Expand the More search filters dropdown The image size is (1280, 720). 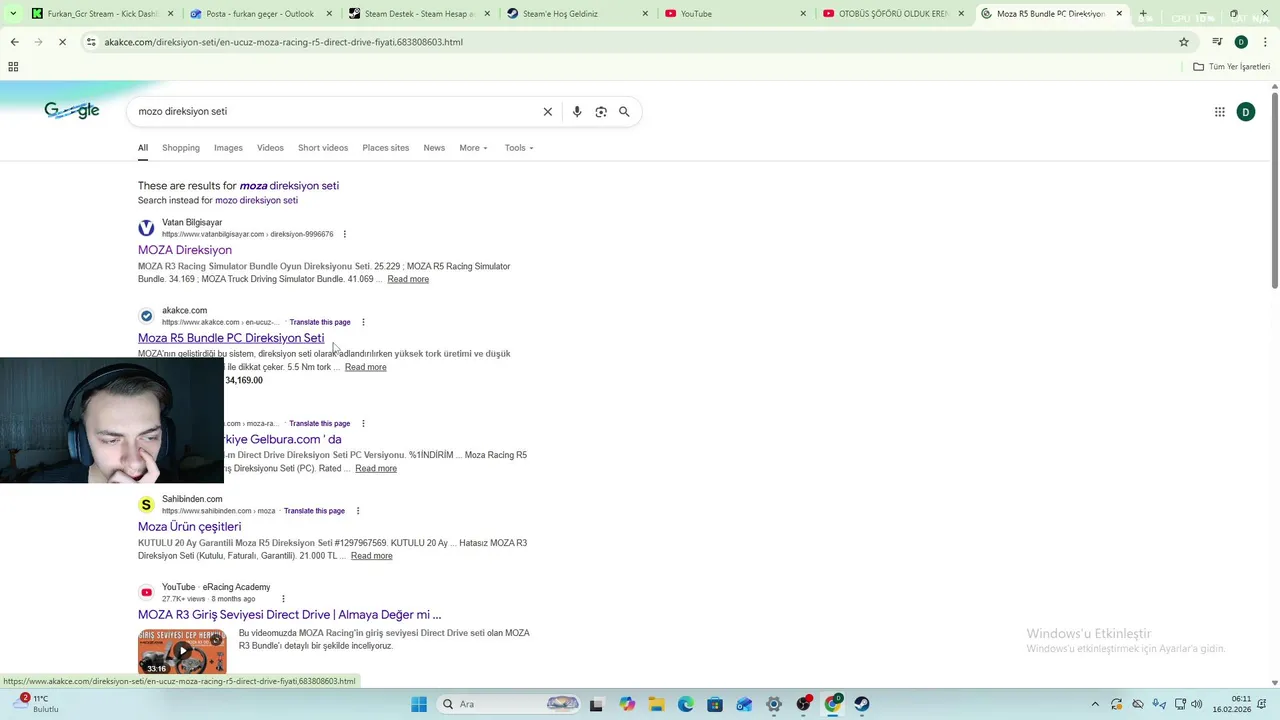tap(473, 148)
